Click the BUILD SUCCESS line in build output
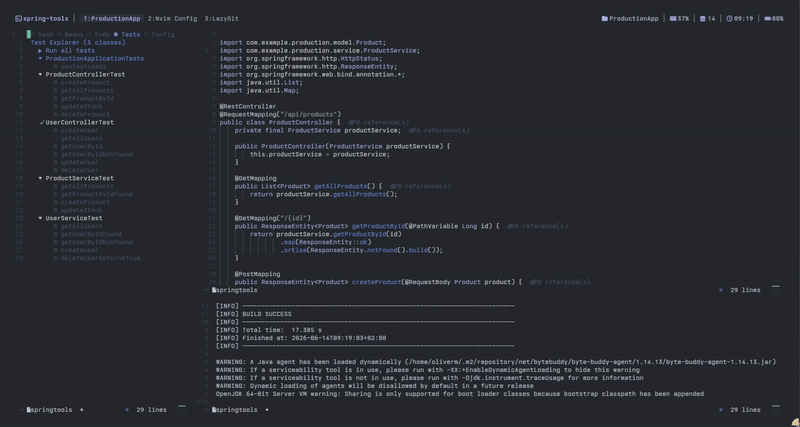Screen dimensions: 800x427 tap(254, 314)
